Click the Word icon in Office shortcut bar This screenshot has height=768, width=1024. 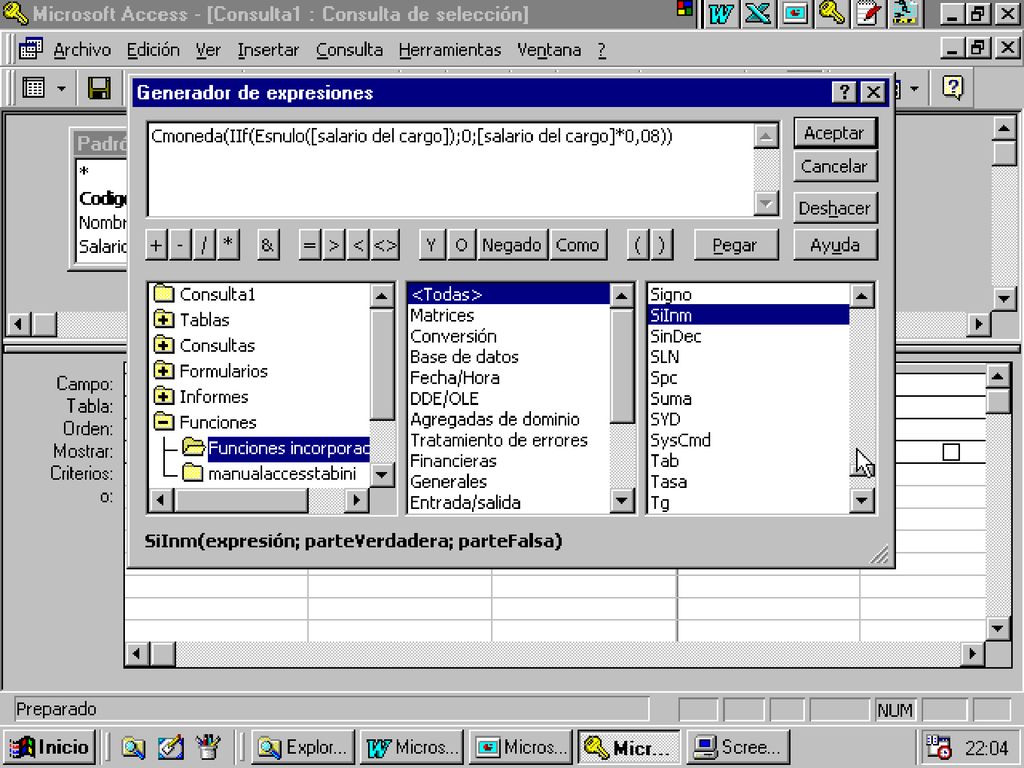click(x=720, y=14)
